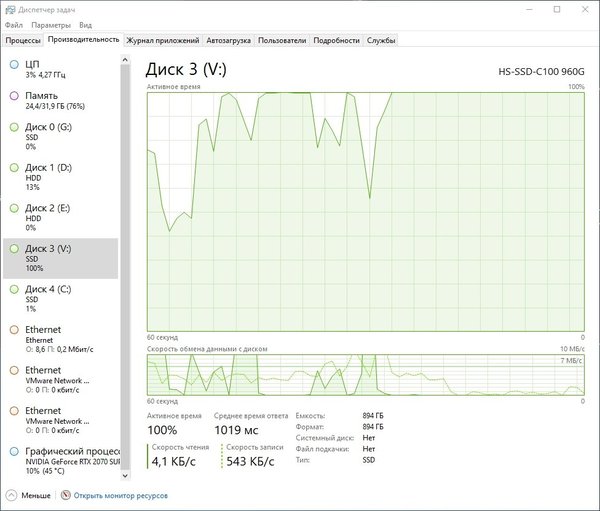Click the Графический процессор circle icon
Image resolution: width=600 pixels, height=511 pixels.
14,451
